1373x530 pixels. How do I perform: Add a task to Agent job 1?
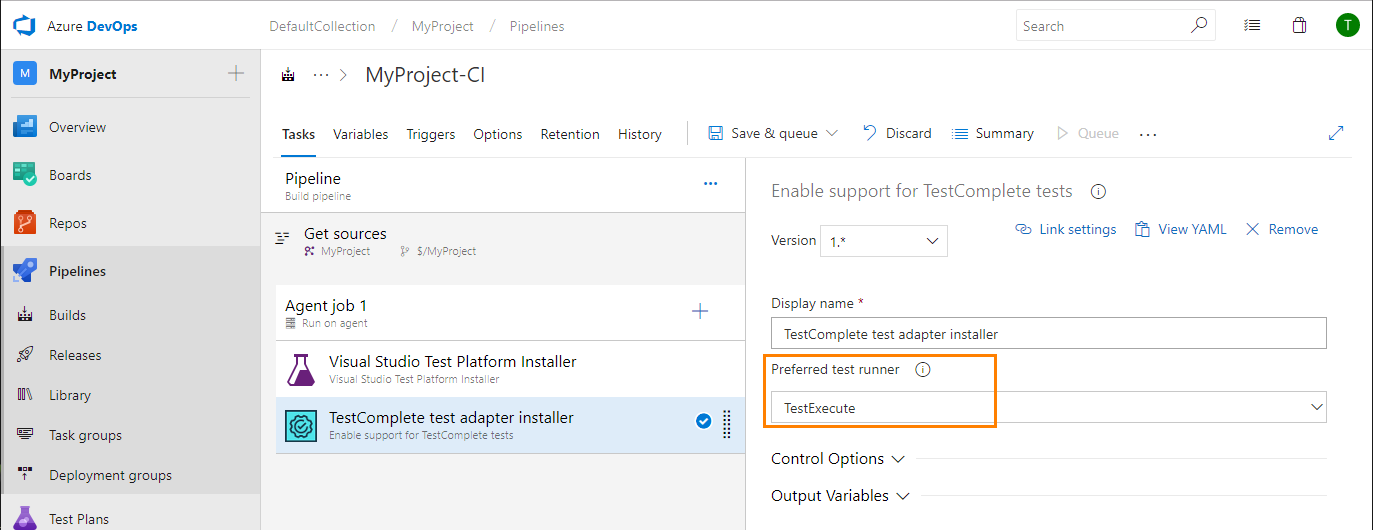pyautogui.click(x=700, y=312)
